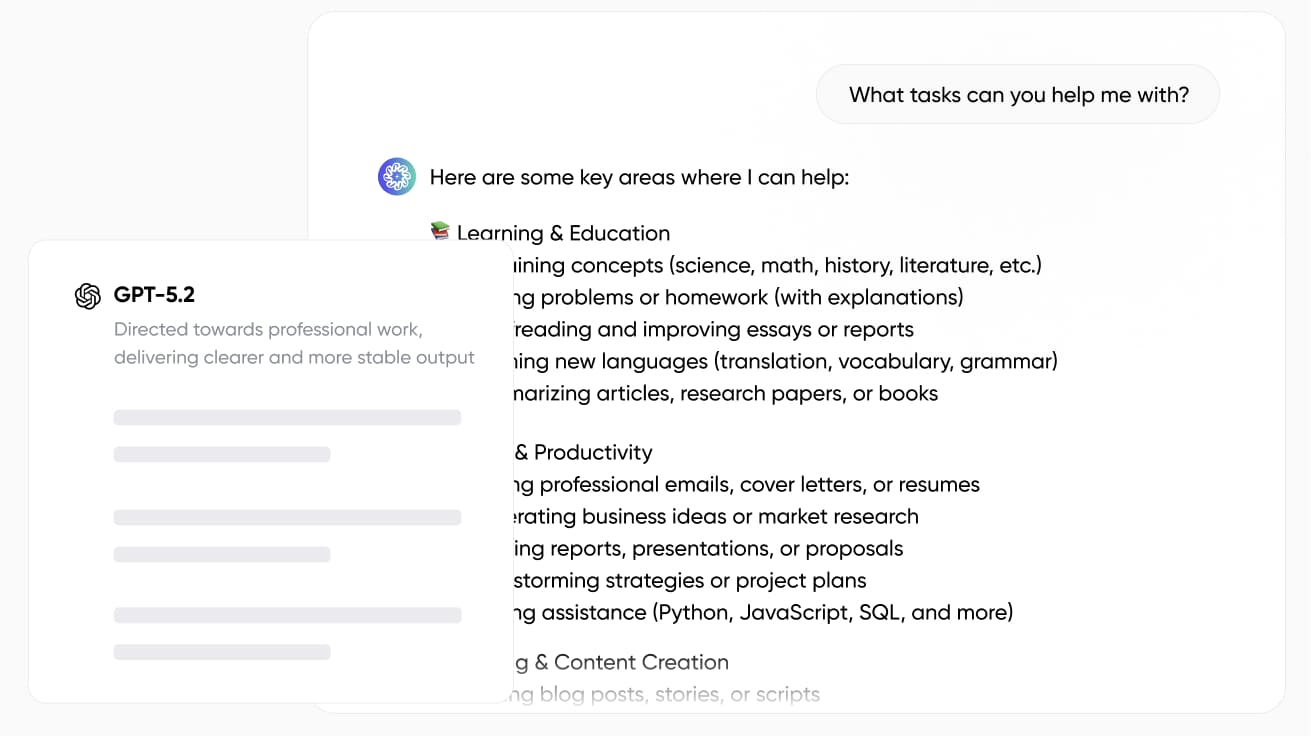Click the books emoji next to Learning & Education

coord(440,232)
